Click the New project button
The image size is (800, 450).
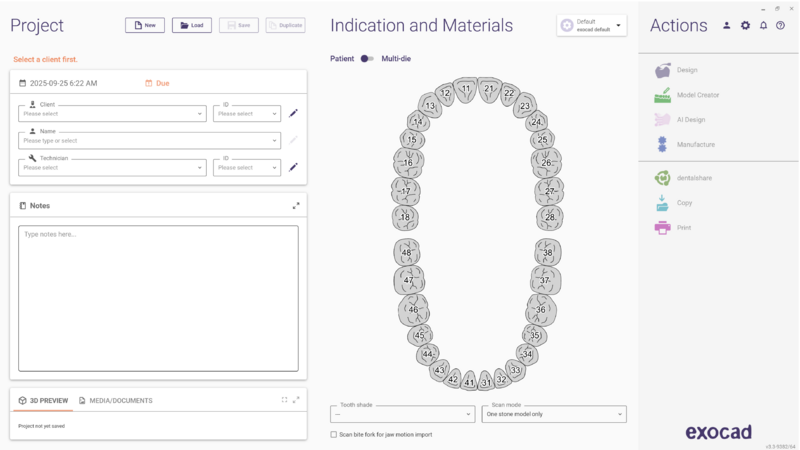click(x=145, y=25)
